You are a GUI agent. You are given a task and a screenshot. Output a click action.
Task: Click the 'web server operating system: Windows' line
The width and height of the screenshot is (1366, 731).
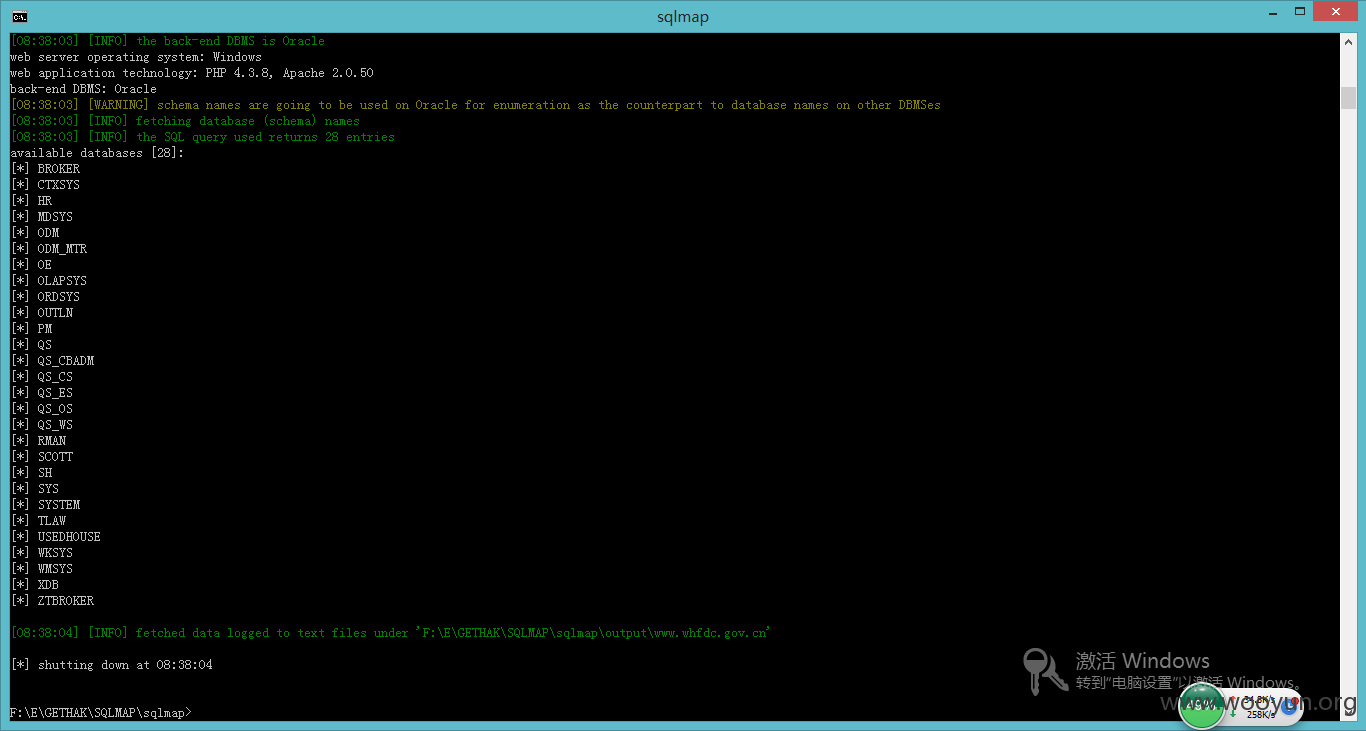(x=136, y=57)
